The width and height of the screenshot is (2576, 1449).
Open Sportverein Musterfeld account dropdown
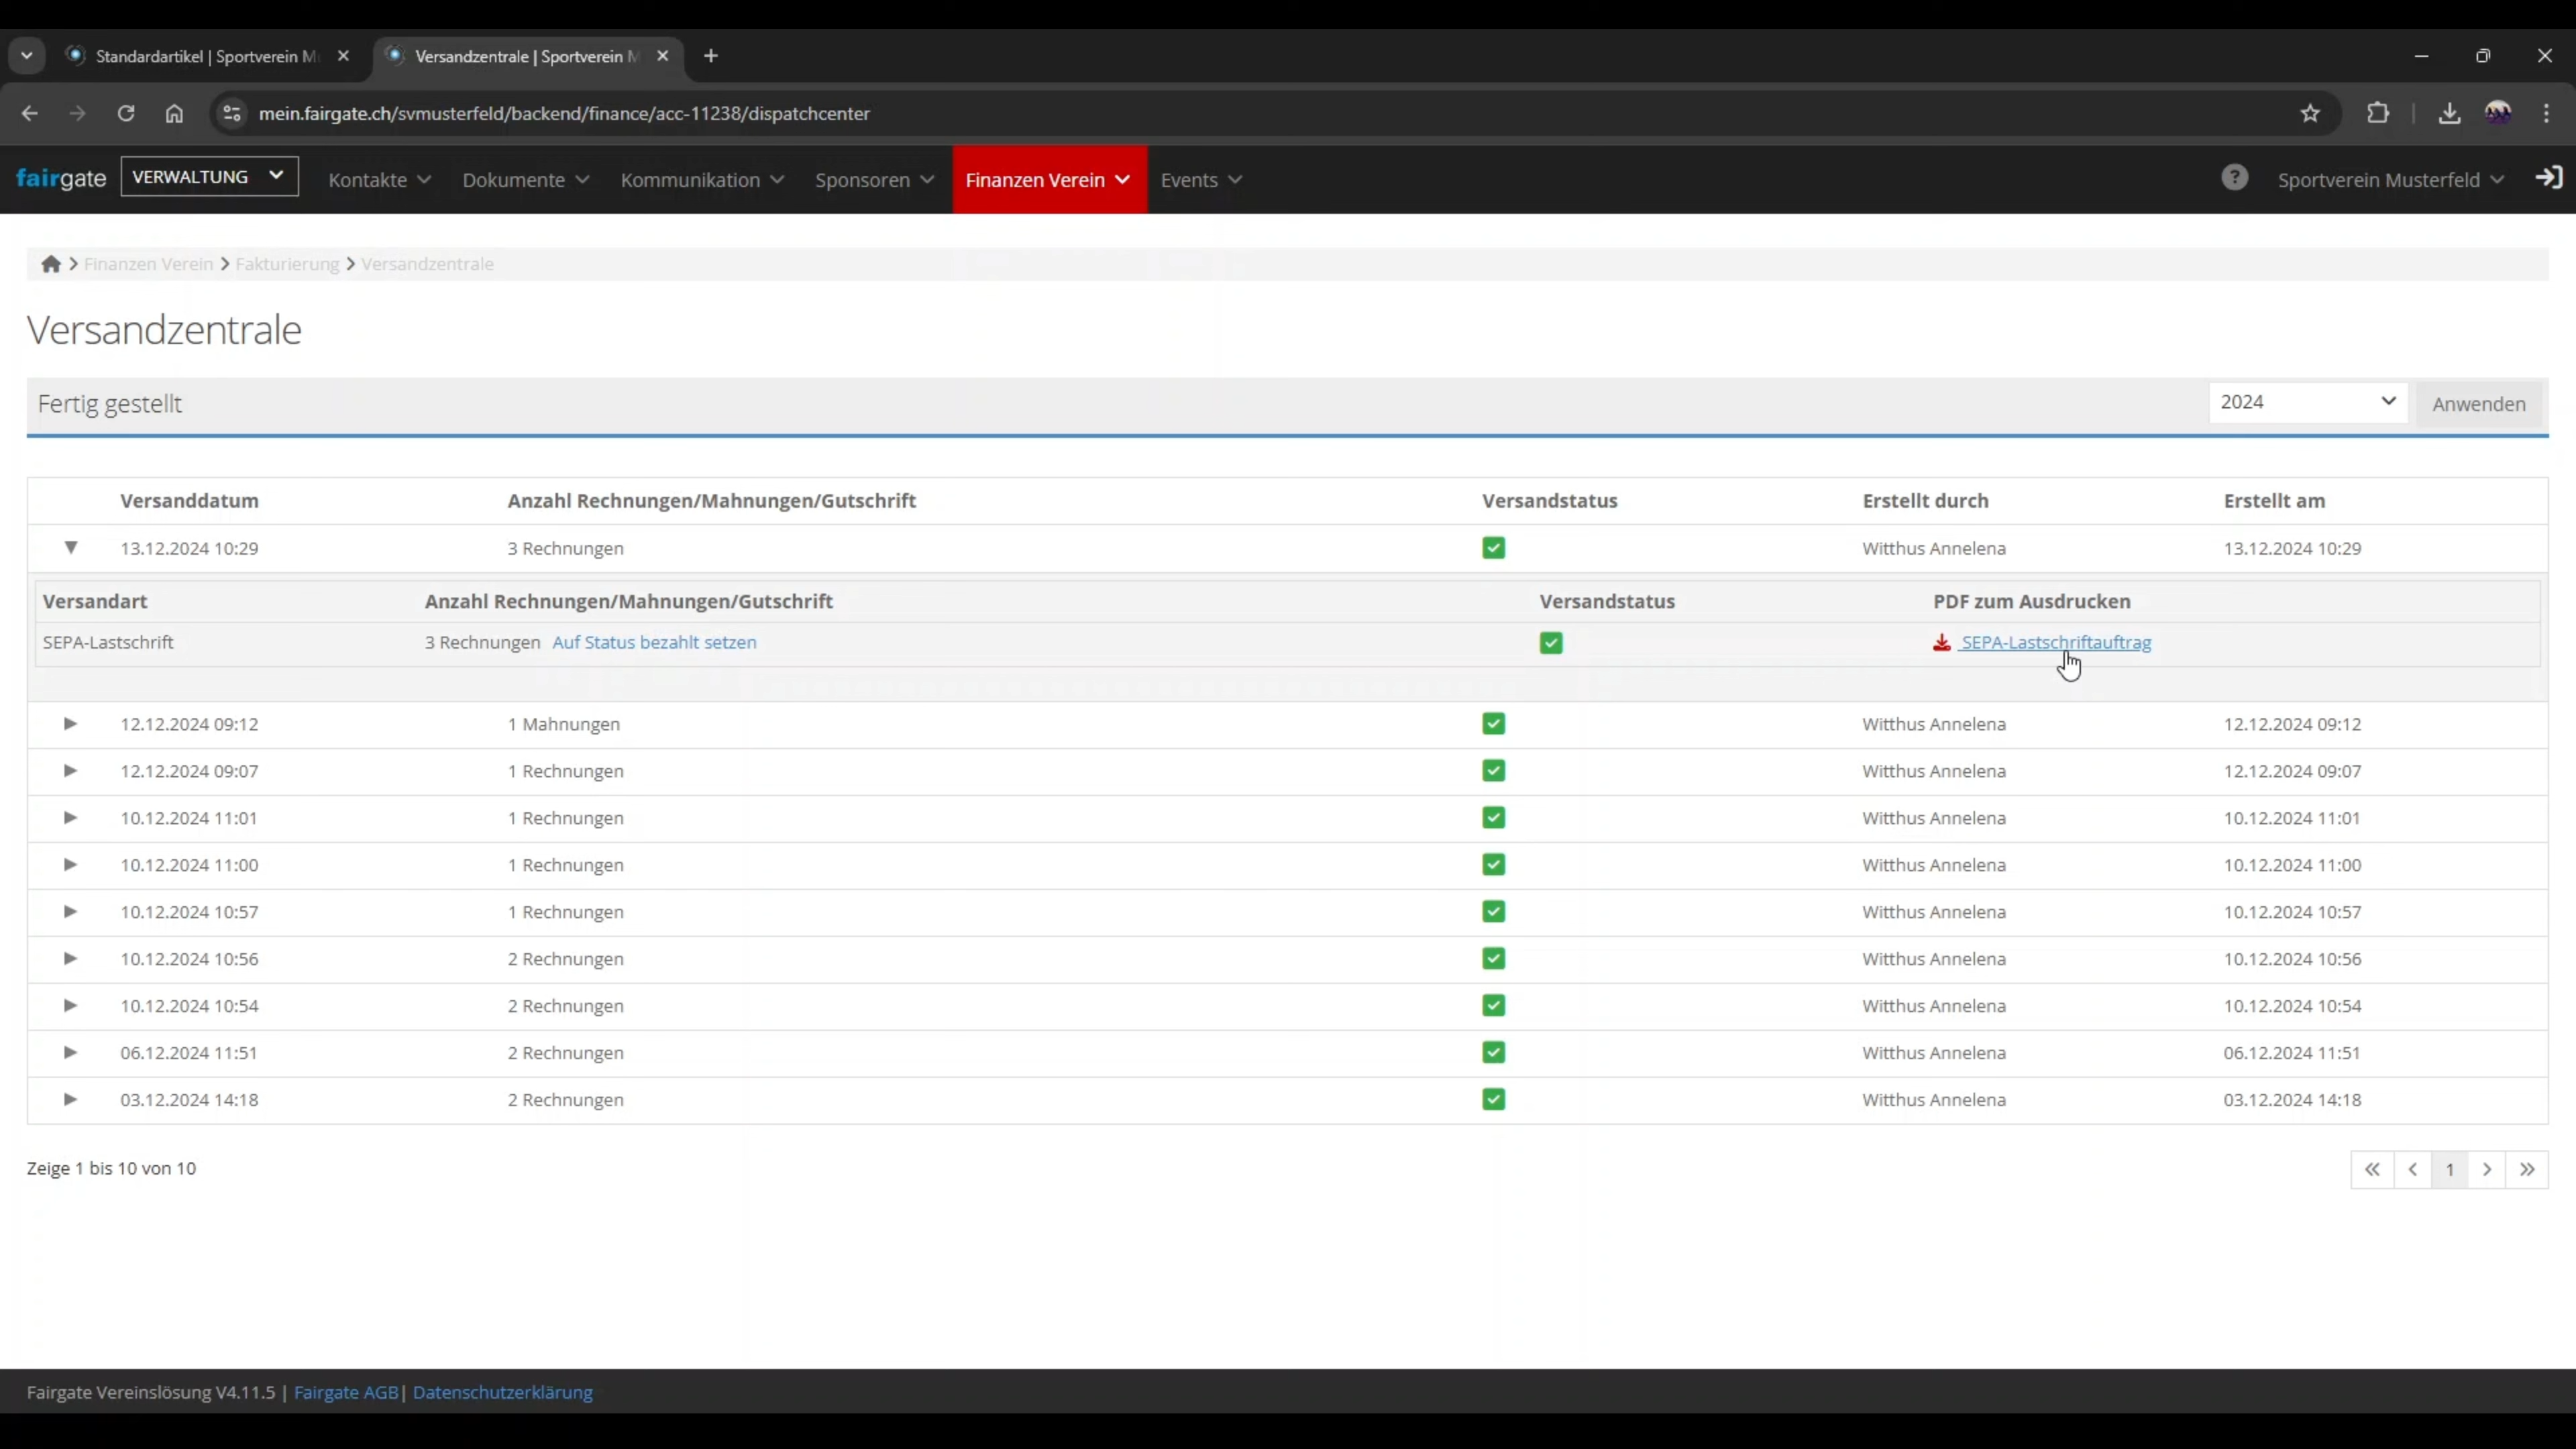pyautogui.click(x=2390, y=180)
